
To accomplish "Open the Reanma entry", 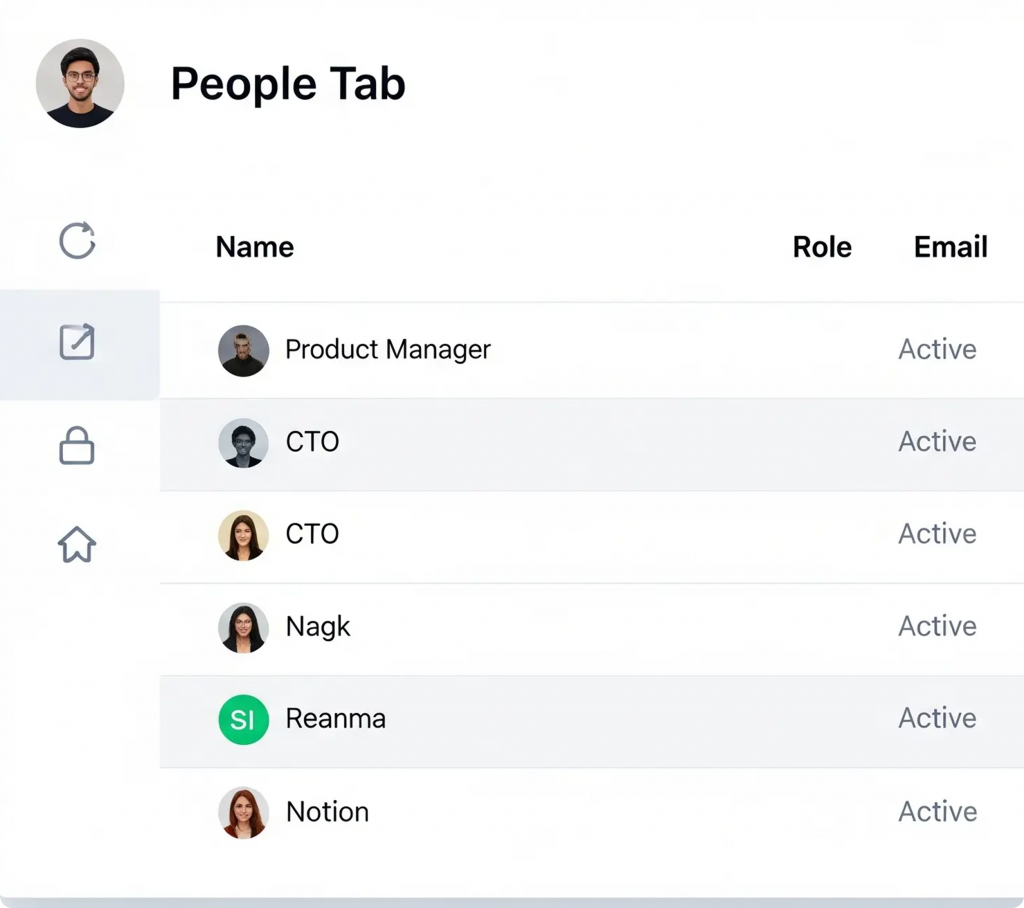I will click(x=336, y=719).
